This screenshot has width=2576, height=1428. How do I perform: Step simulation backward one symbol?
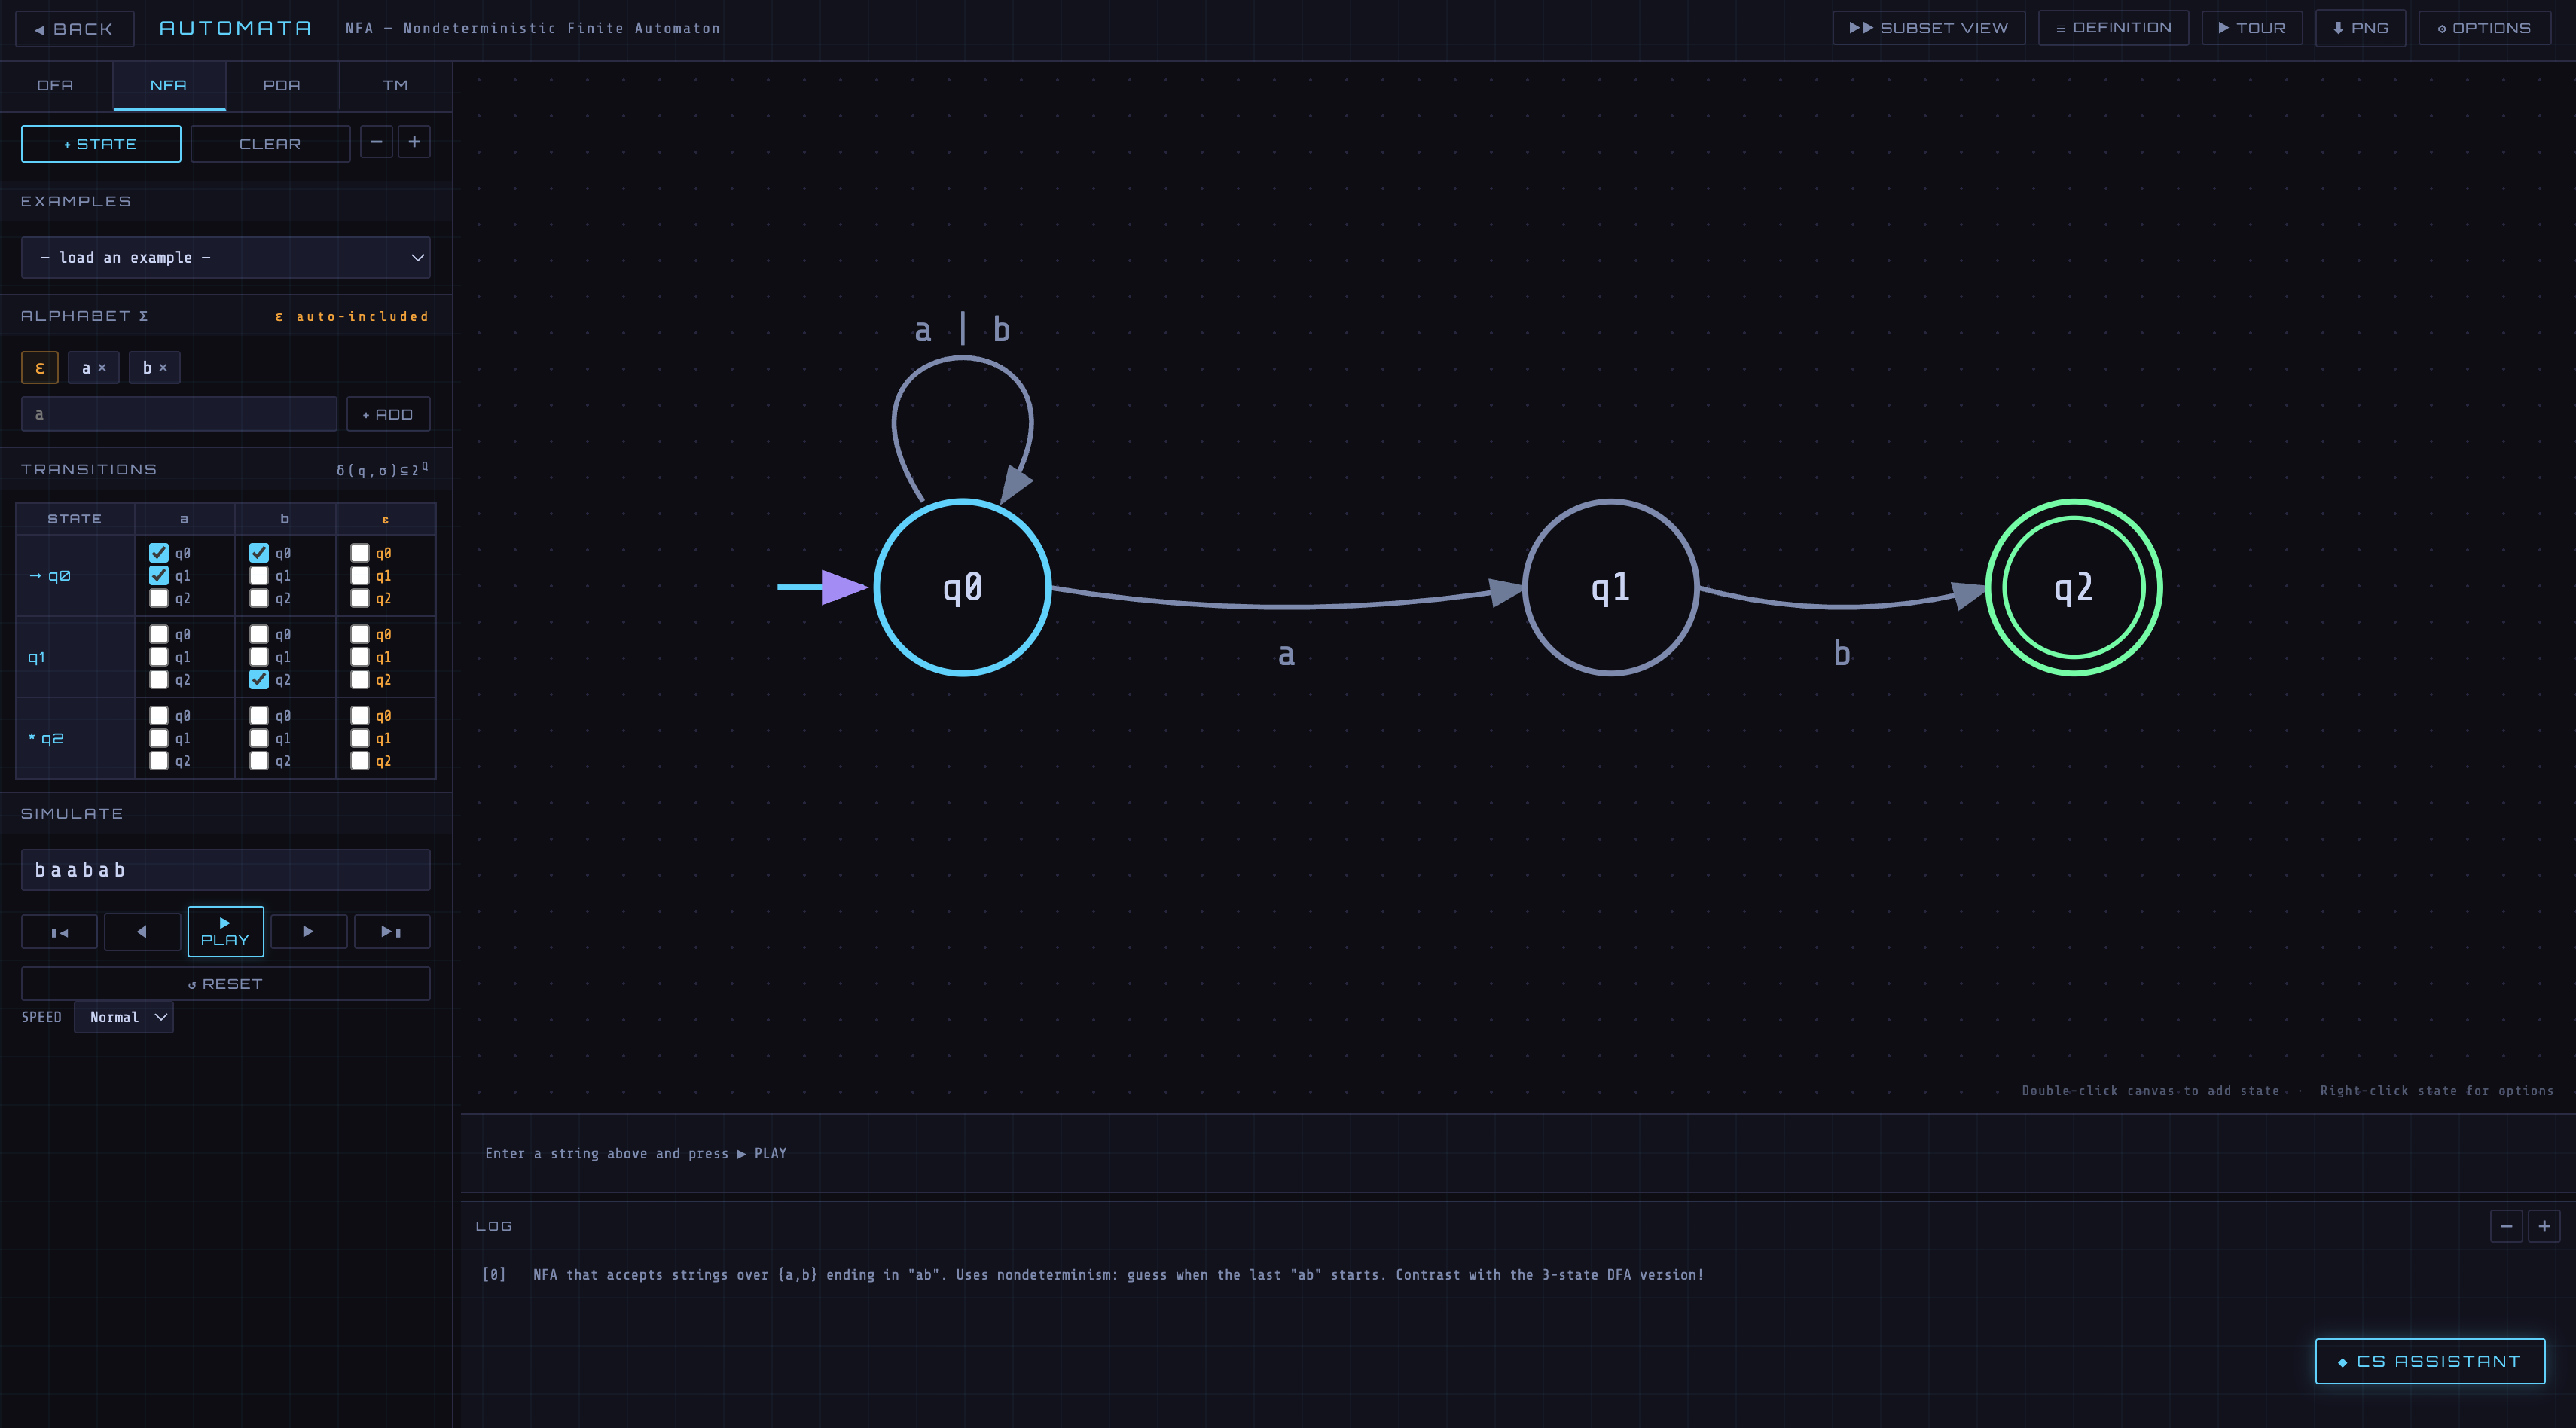click(142, 932)
